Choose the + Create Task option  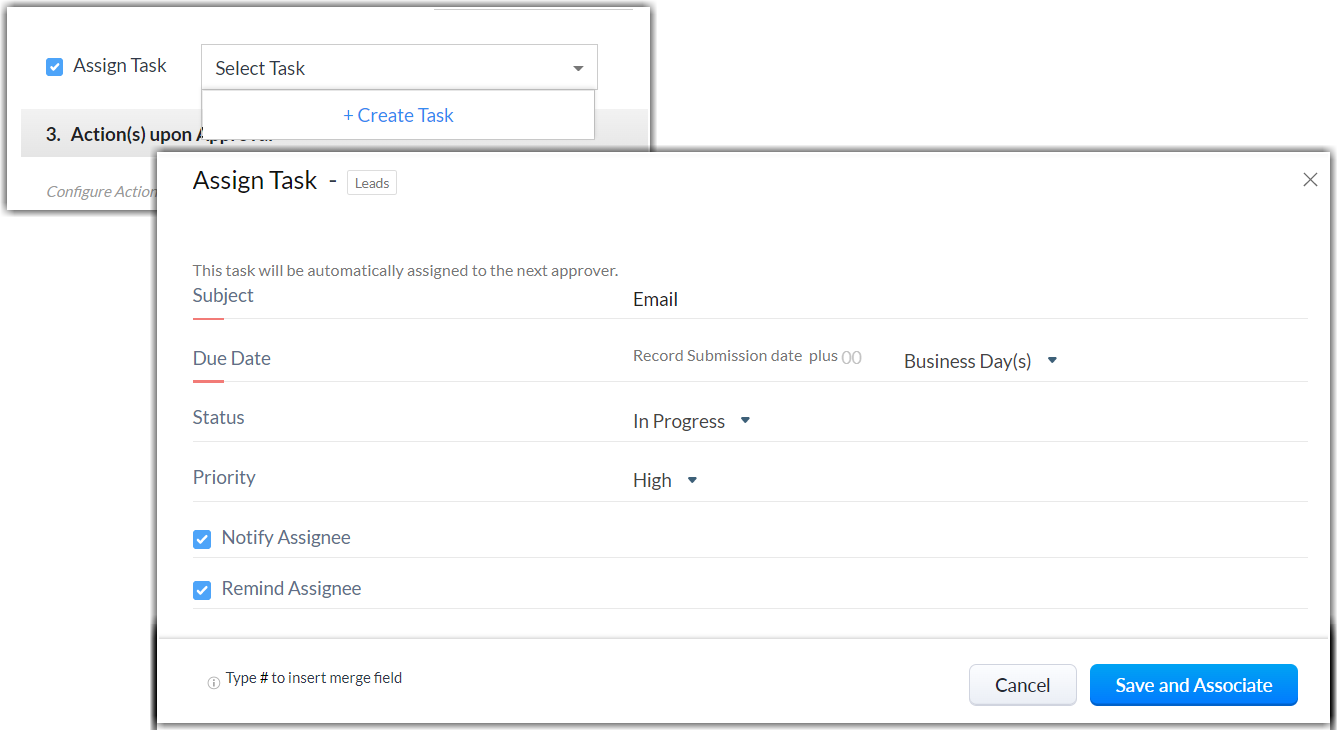(x=398, y=115)
